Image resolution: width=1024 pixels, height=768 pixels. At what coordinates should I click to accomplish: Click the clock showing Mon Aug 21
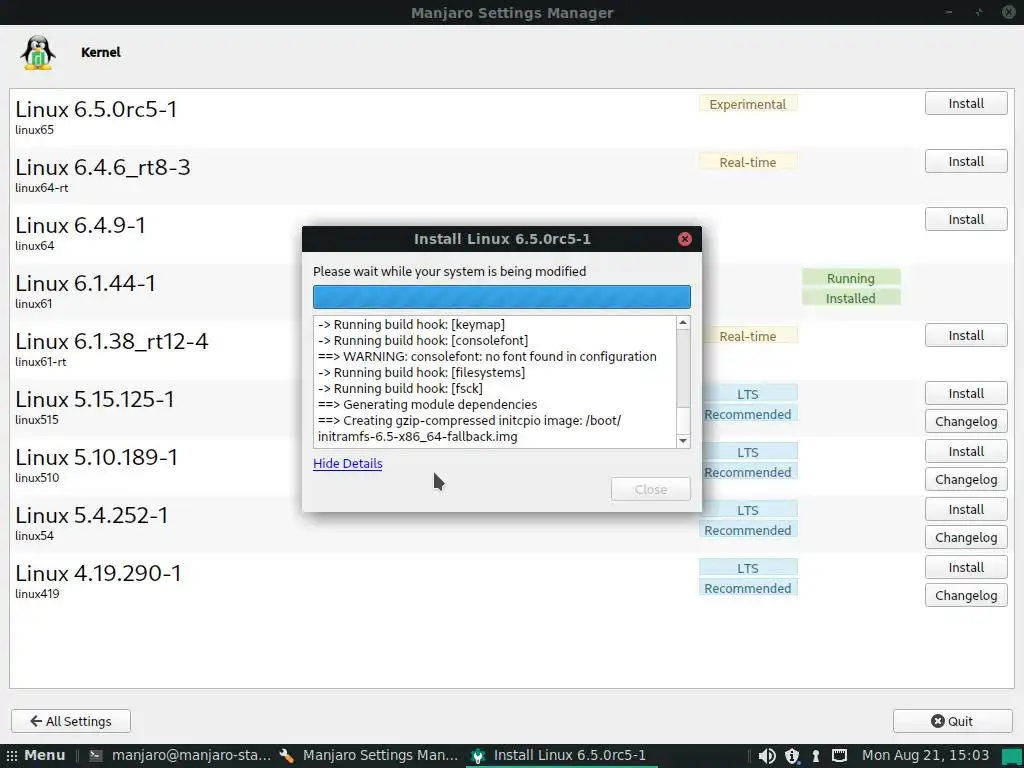coord(925,756)
